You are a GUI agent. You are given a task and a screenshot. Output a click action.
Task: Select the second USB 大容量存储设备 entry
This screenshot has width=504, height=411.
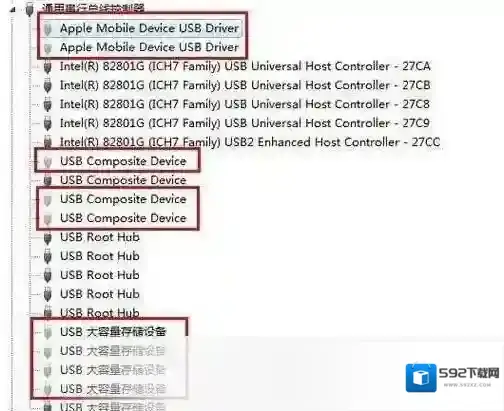113,351
